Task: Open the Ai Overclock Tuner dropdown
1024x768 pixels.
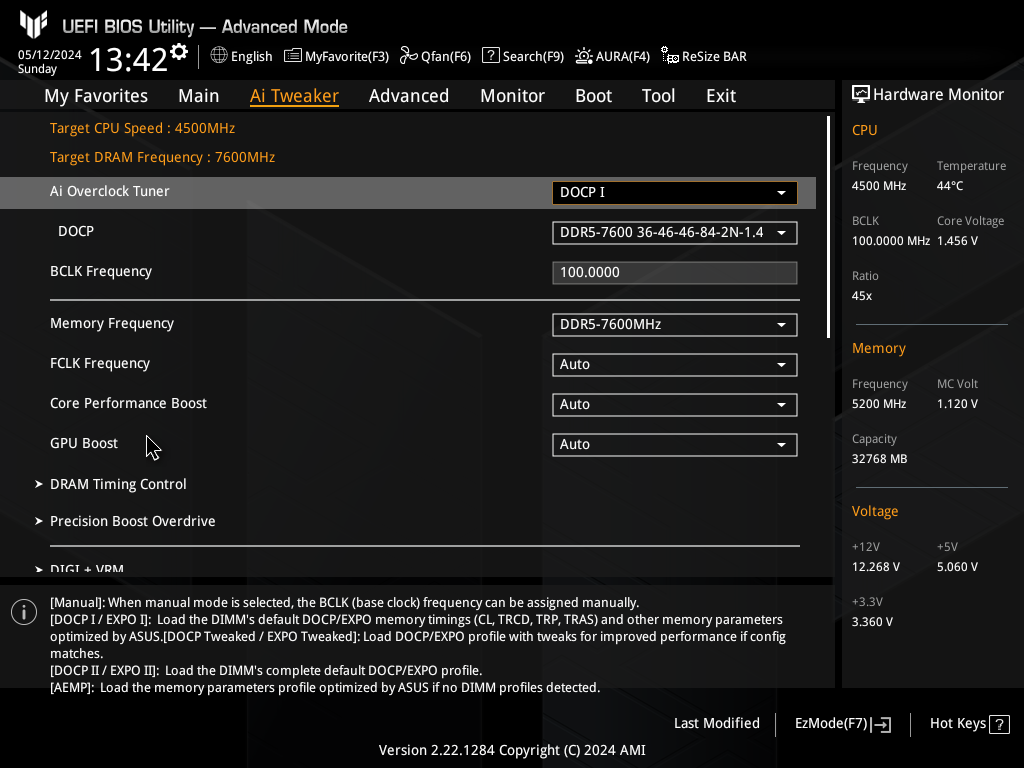Action: 675,193
